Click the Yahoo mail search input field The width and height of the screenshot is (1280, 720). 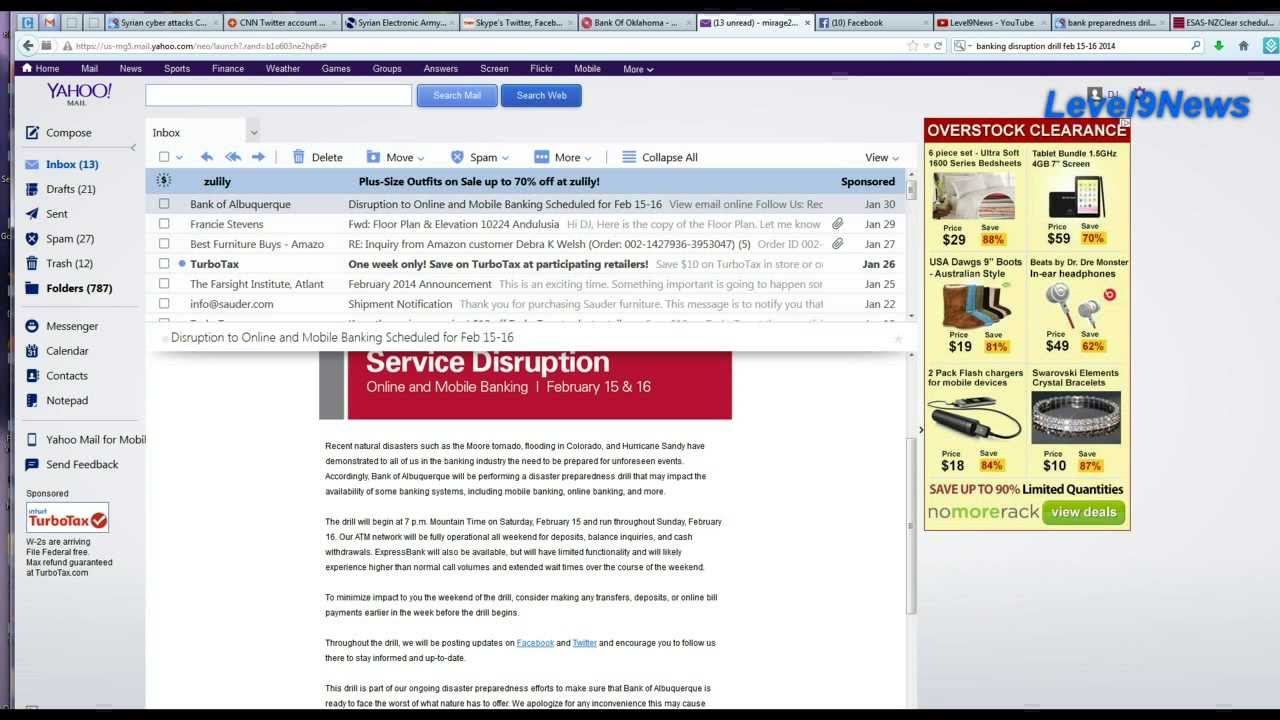tap(278, 95)
